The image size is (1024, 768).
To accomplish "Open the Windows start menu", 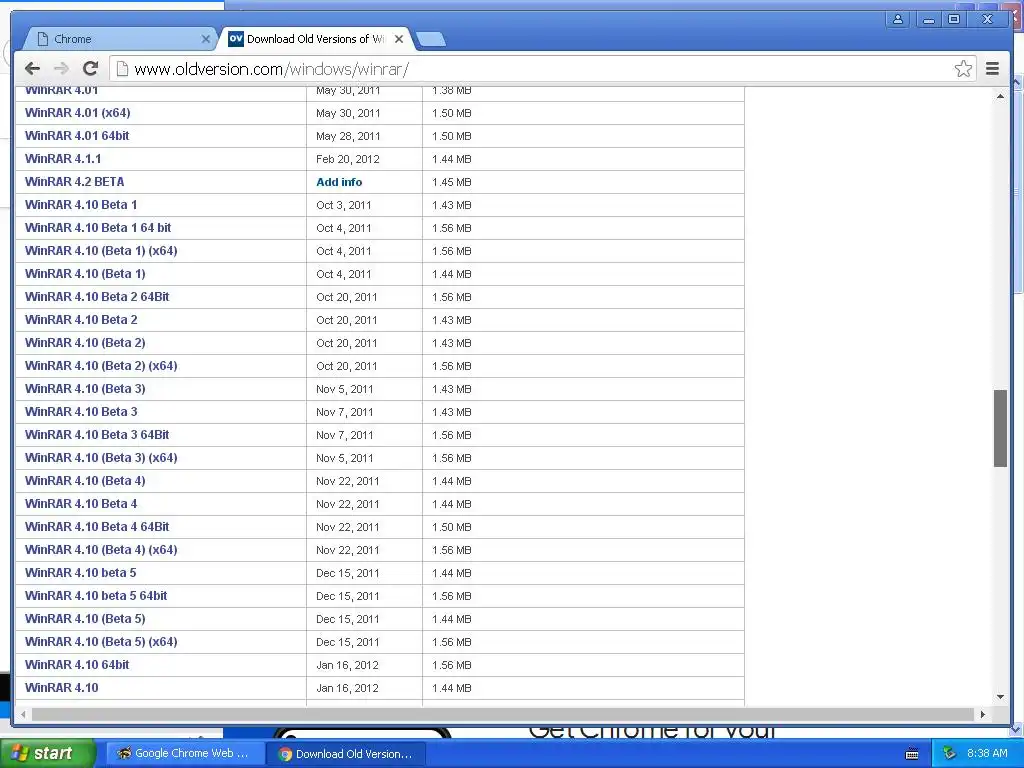I will [x=48, y=754].
